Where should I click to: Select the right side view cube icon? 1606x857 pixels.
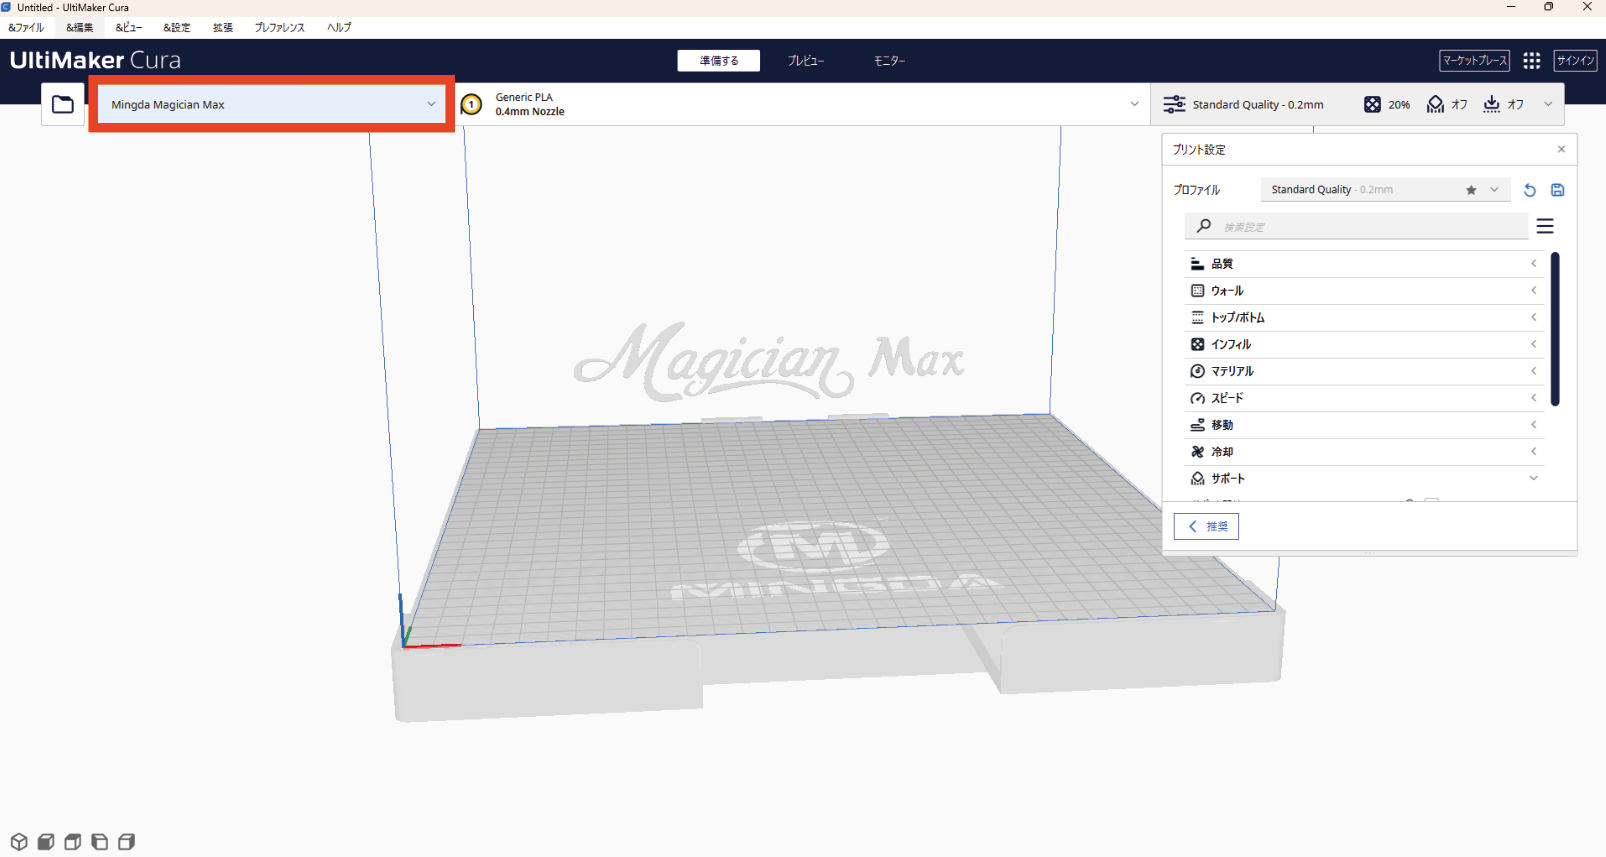pos(127,842)
